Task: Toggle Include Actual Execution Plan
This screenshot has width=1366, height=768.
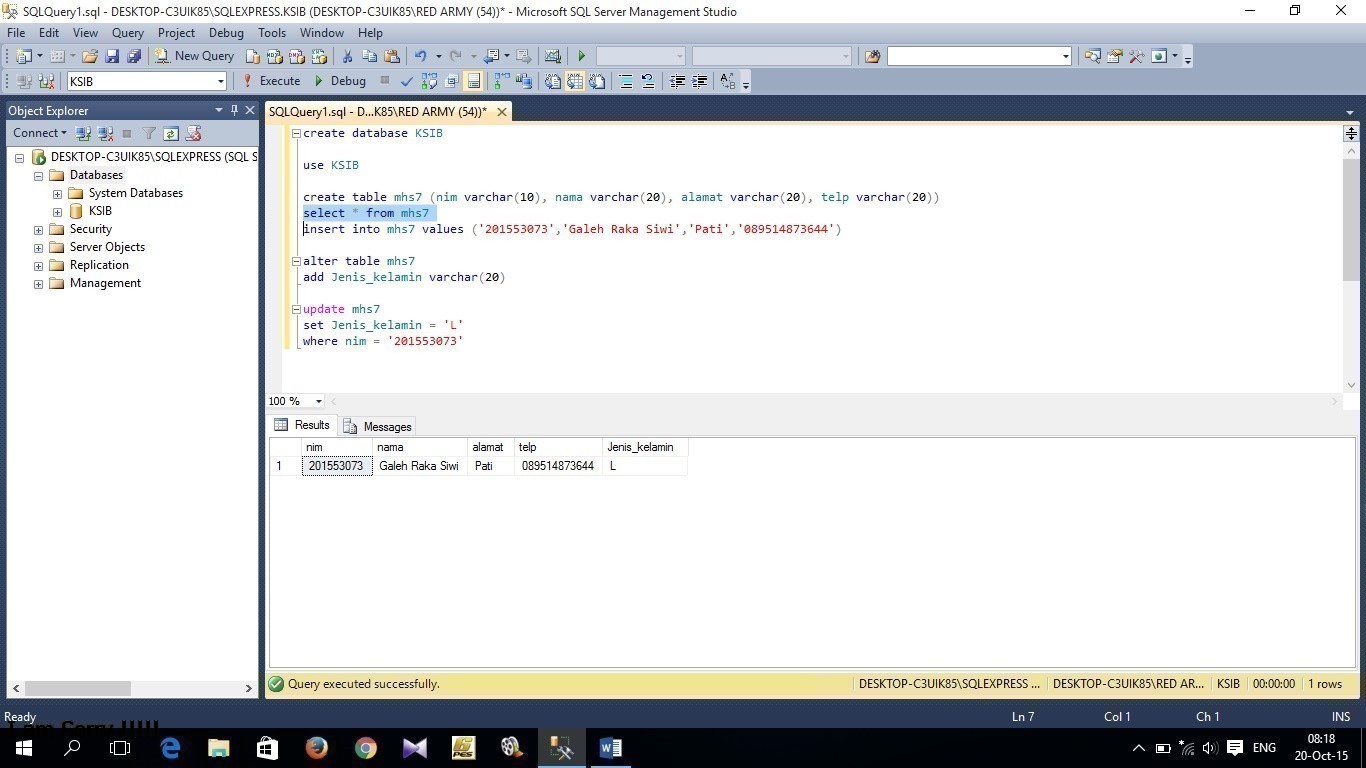Action: click(x=502, y=81)
